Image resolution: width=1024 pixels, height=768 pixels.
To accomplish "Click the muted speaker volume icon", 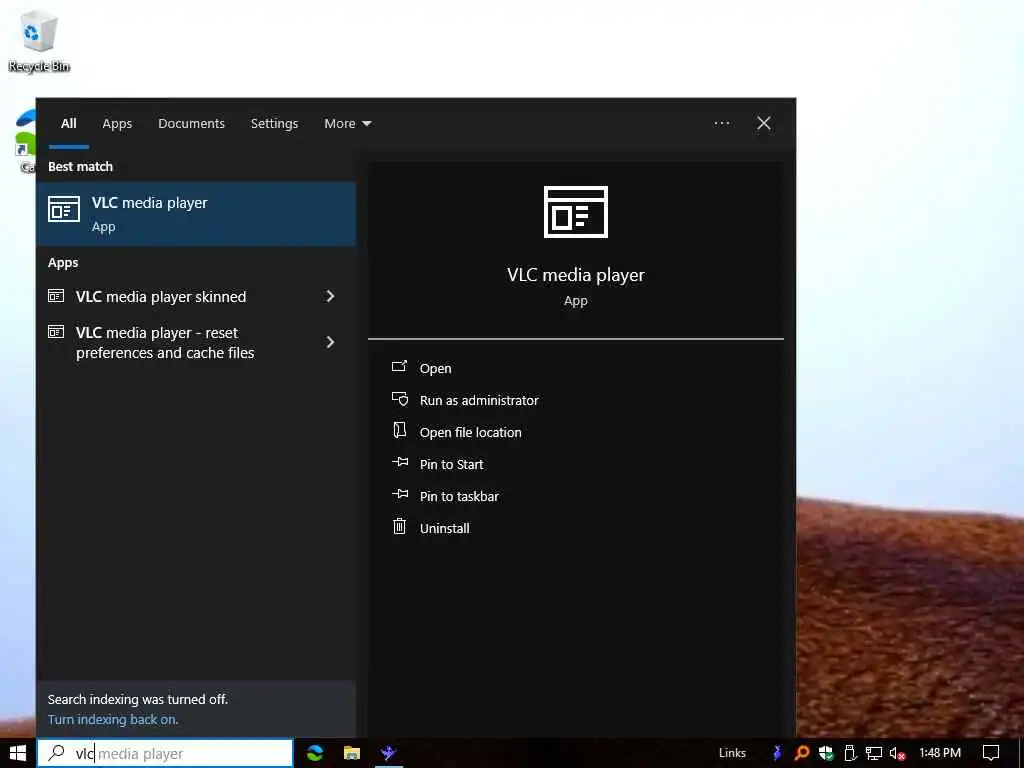I will [x=897, y=753].
